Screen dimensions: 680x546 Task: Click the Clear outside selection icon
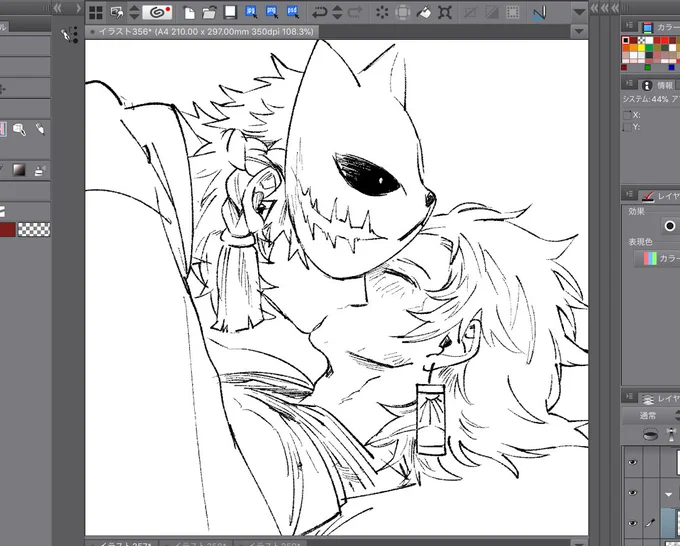pos(402,12)
